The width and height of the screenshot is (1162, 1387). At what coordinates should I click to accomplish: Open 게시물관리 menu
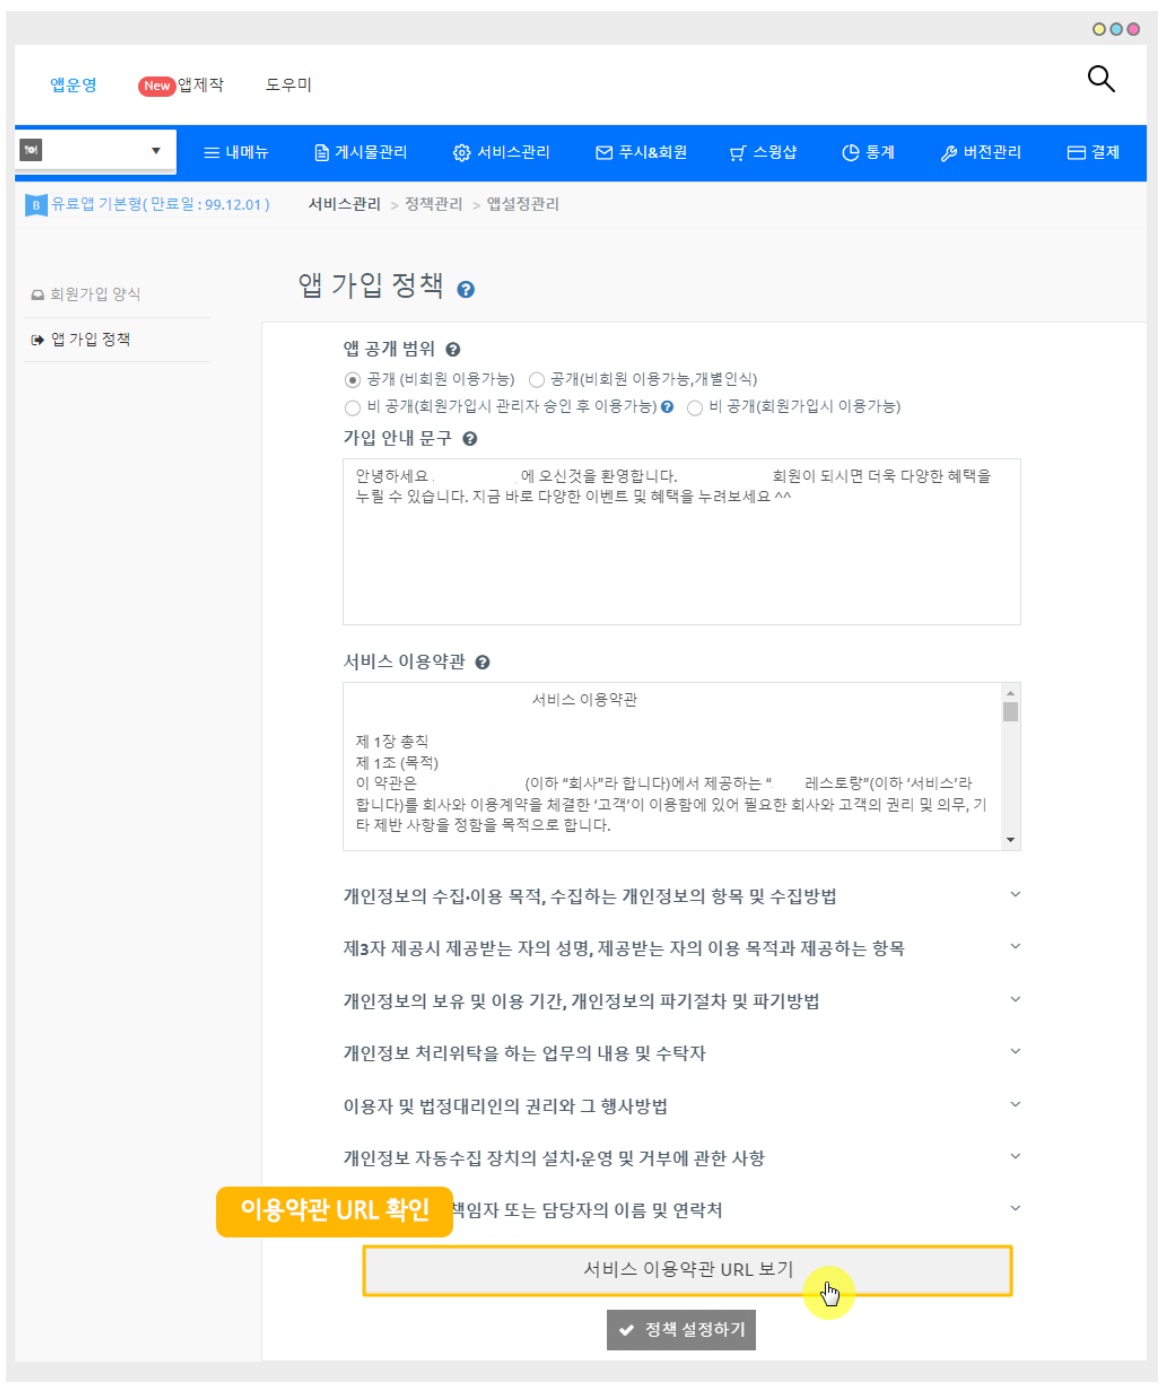click(361, 153)
